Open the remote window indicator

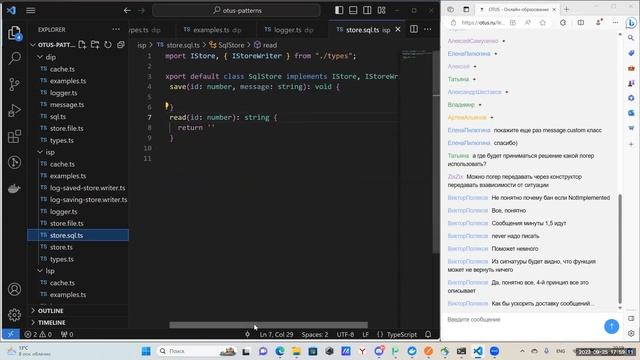point(11,334)
